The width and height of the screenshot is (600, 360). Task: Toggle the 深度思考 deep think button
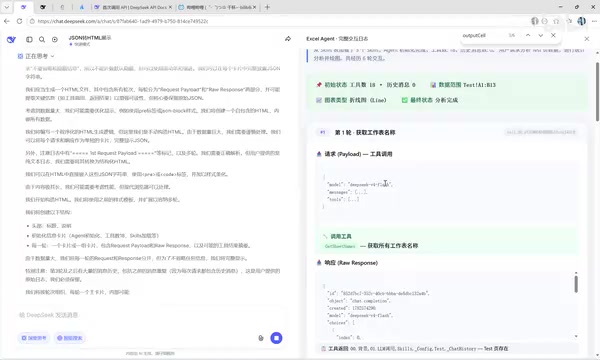click(34, 338)
